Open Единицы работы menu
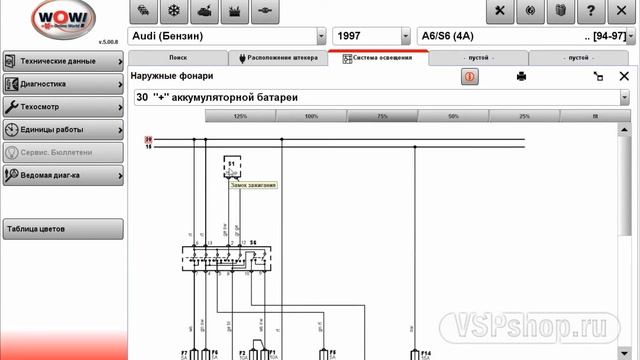The height and width of the screenshot is (360, 640). [63, 130]
